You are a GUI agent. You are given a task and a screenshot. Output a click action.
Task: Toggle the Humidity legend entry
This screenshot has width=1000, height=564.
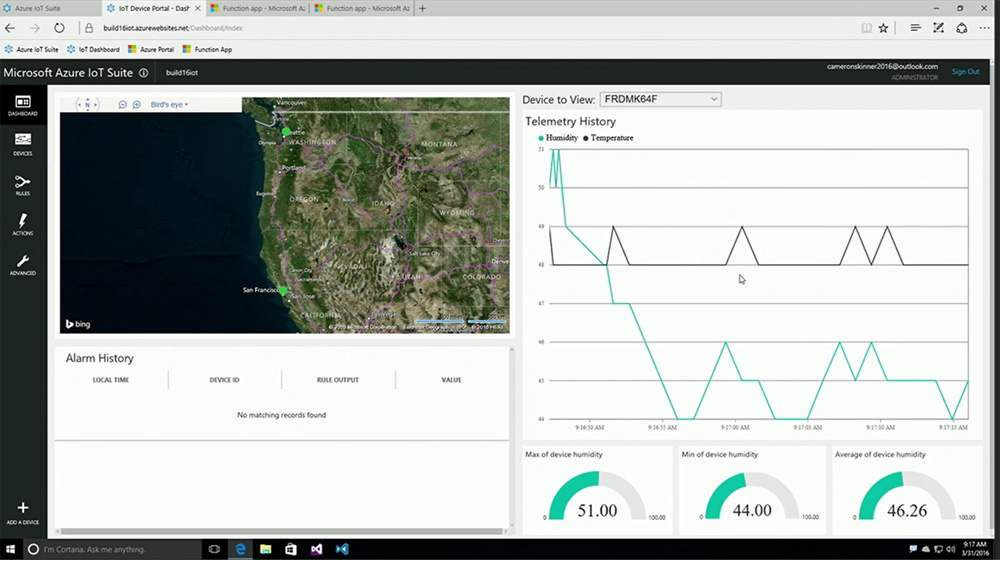[x=558, y=138]
